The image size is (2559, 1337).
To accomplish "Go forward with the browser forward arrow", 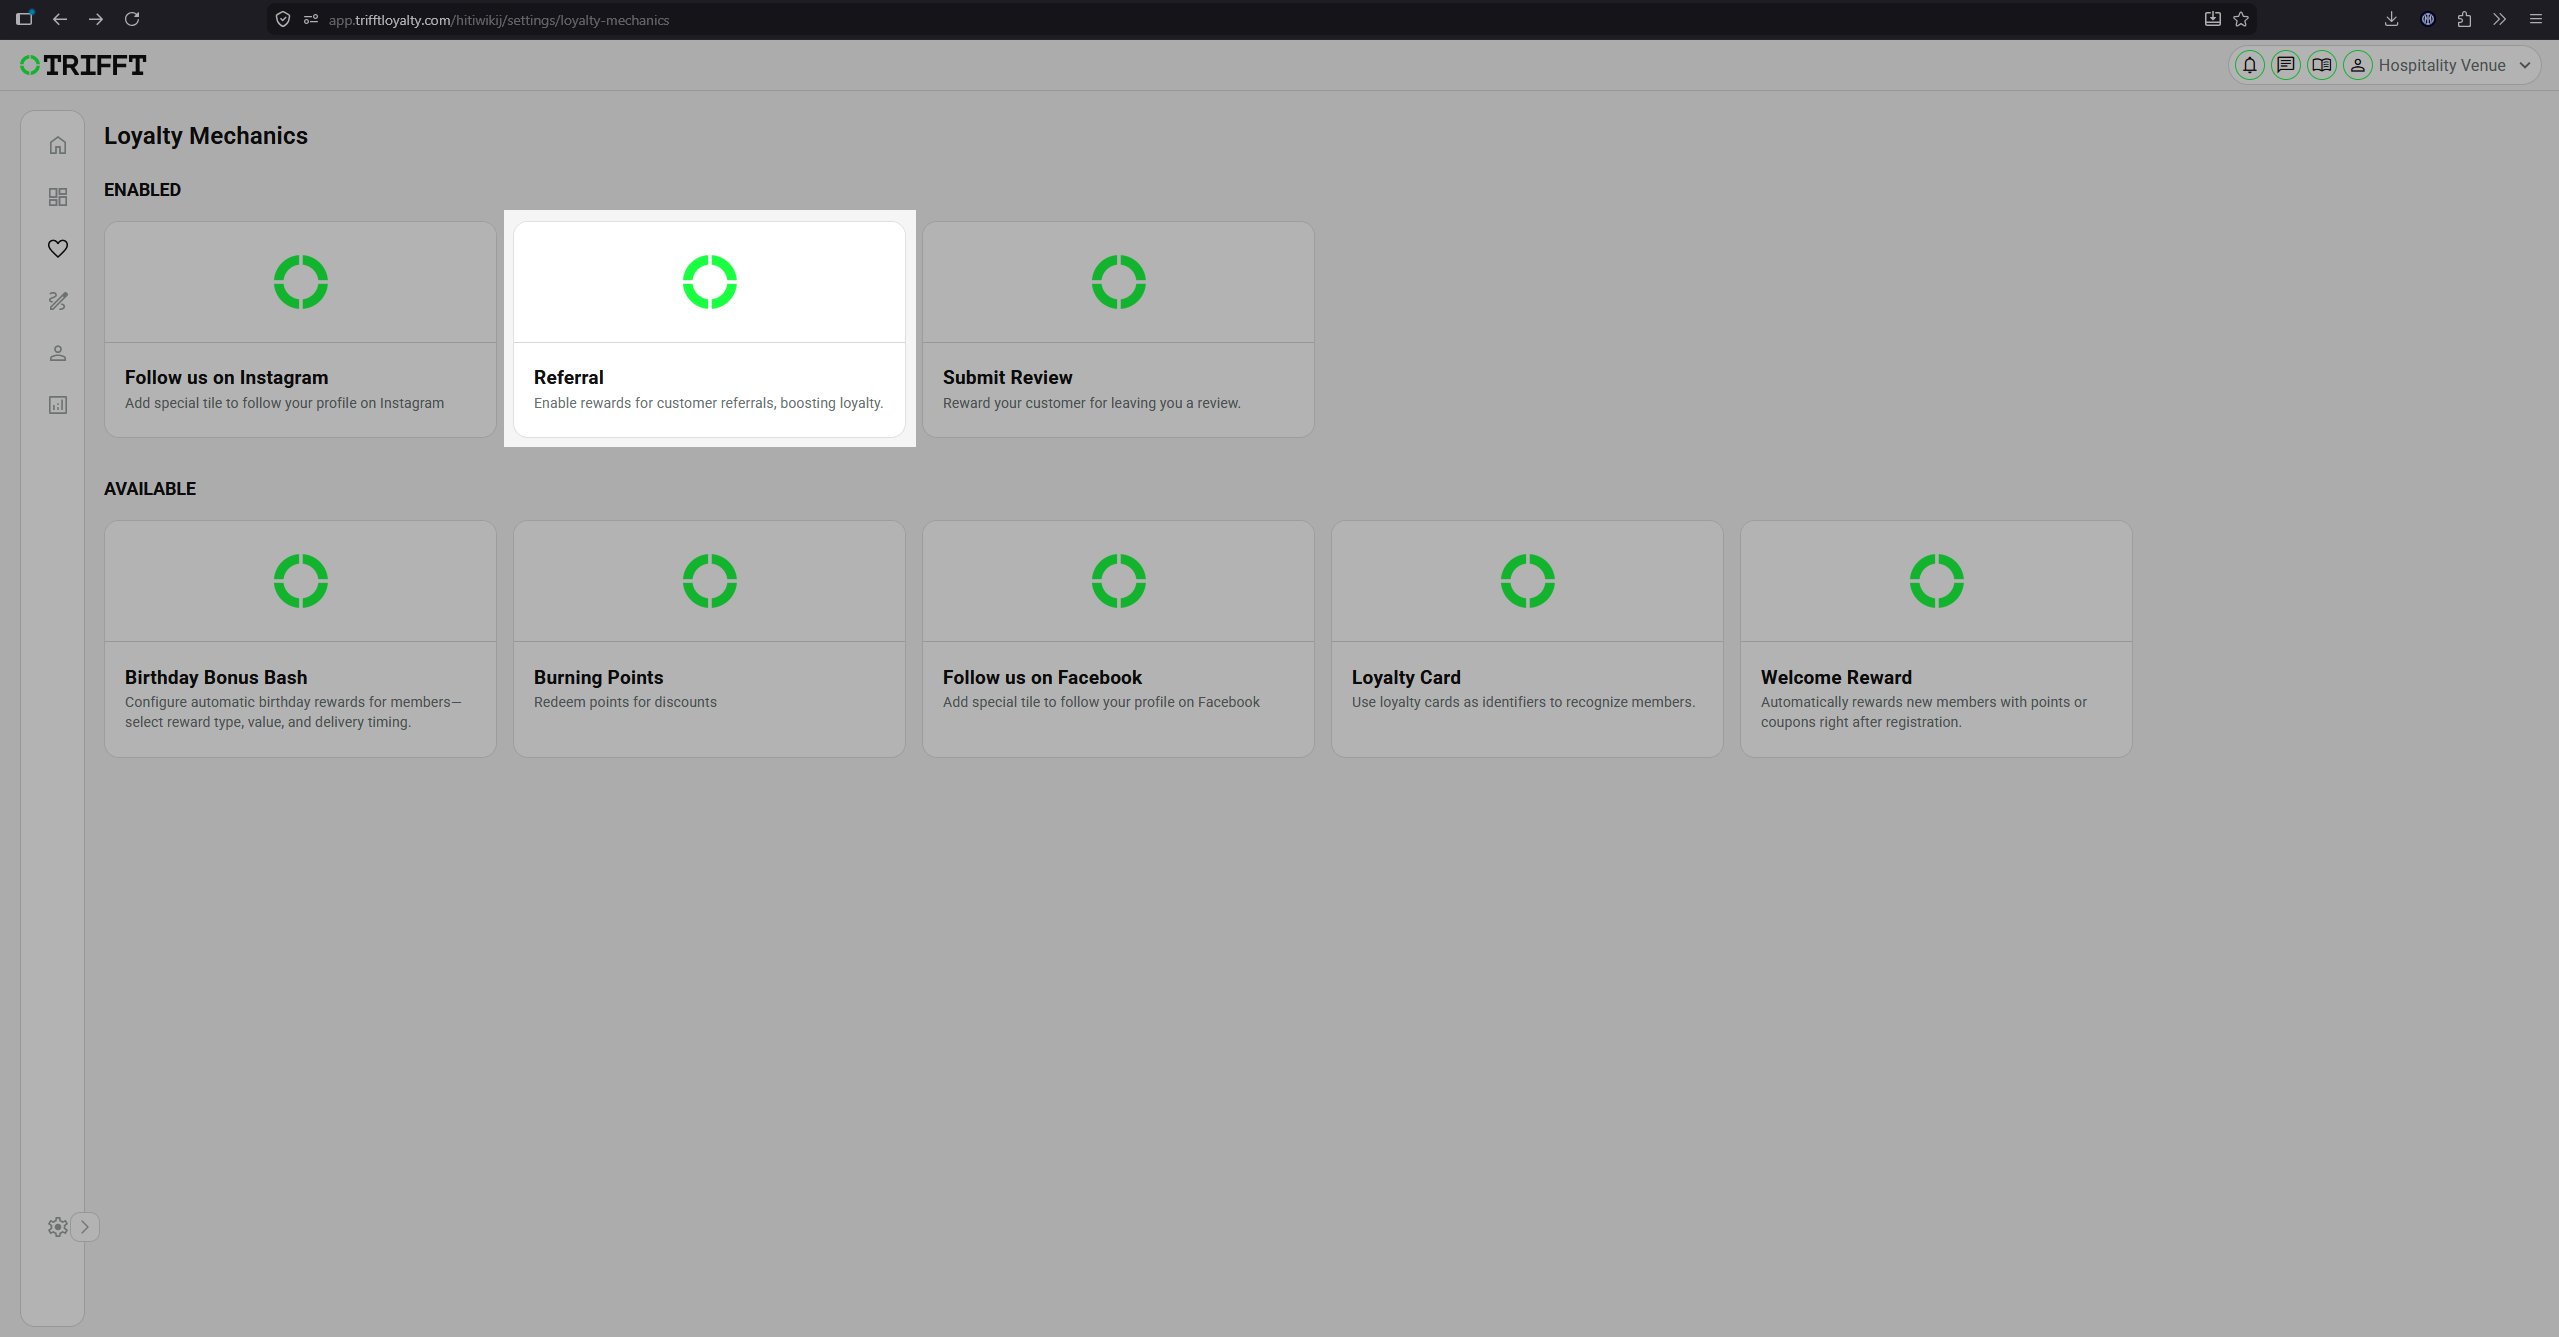I will [x=96, y=19].
